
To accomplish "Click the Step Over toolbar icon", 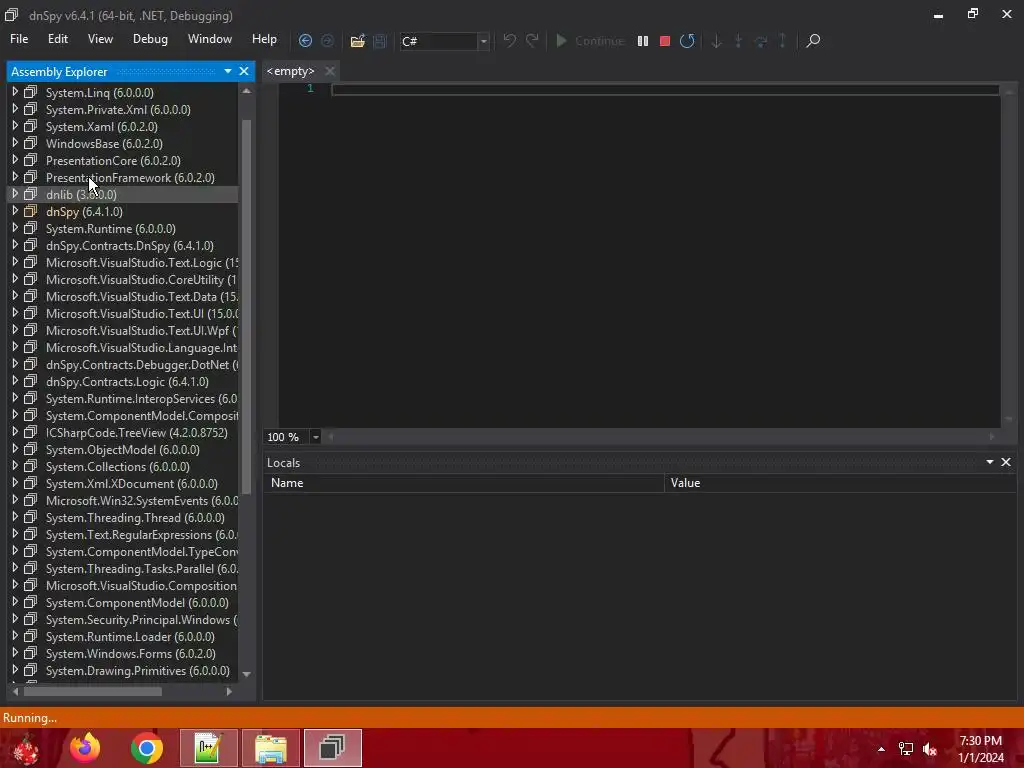I will click(761, 40).
